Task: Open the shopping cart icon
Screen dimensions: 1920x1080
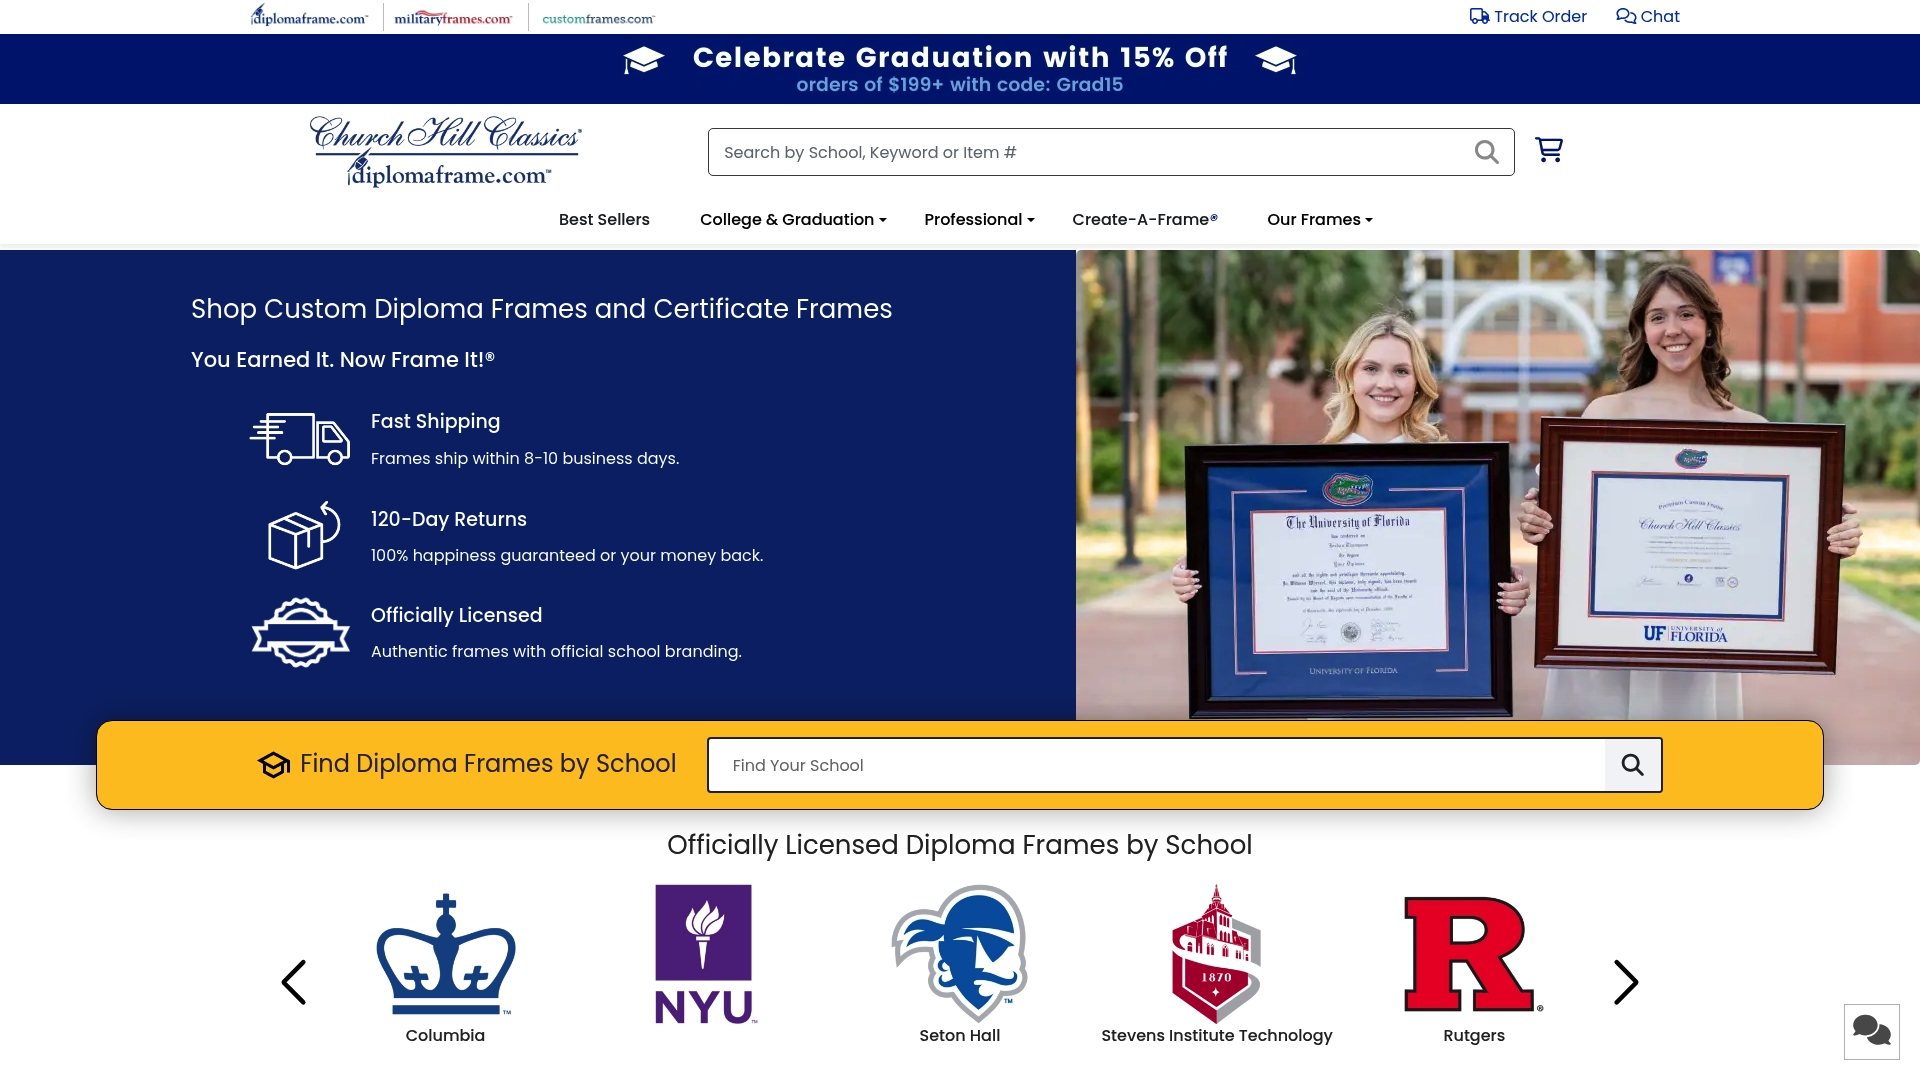Action: pyautogui.click(x=1549, y=150)
